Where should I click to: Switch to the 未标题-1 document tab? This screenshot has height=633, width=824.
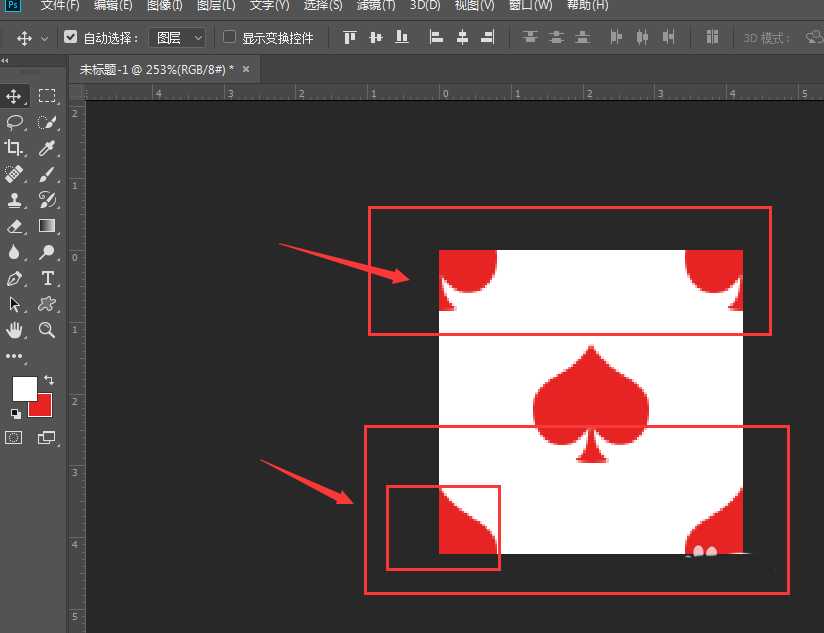157,69
